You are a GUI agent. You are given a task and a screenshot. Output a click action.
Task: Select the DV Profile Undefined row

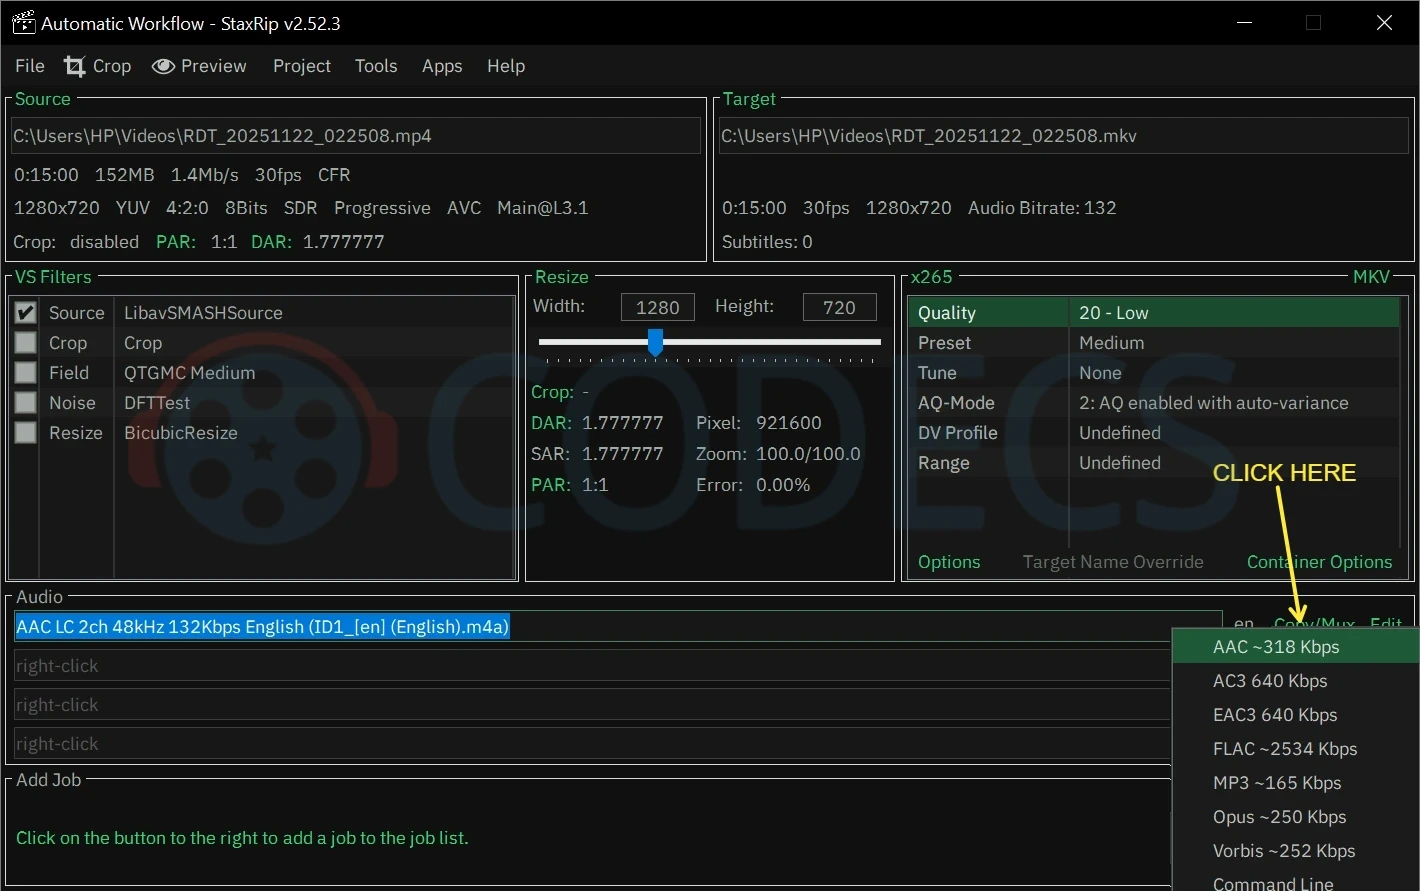(x=1153, y=433)
